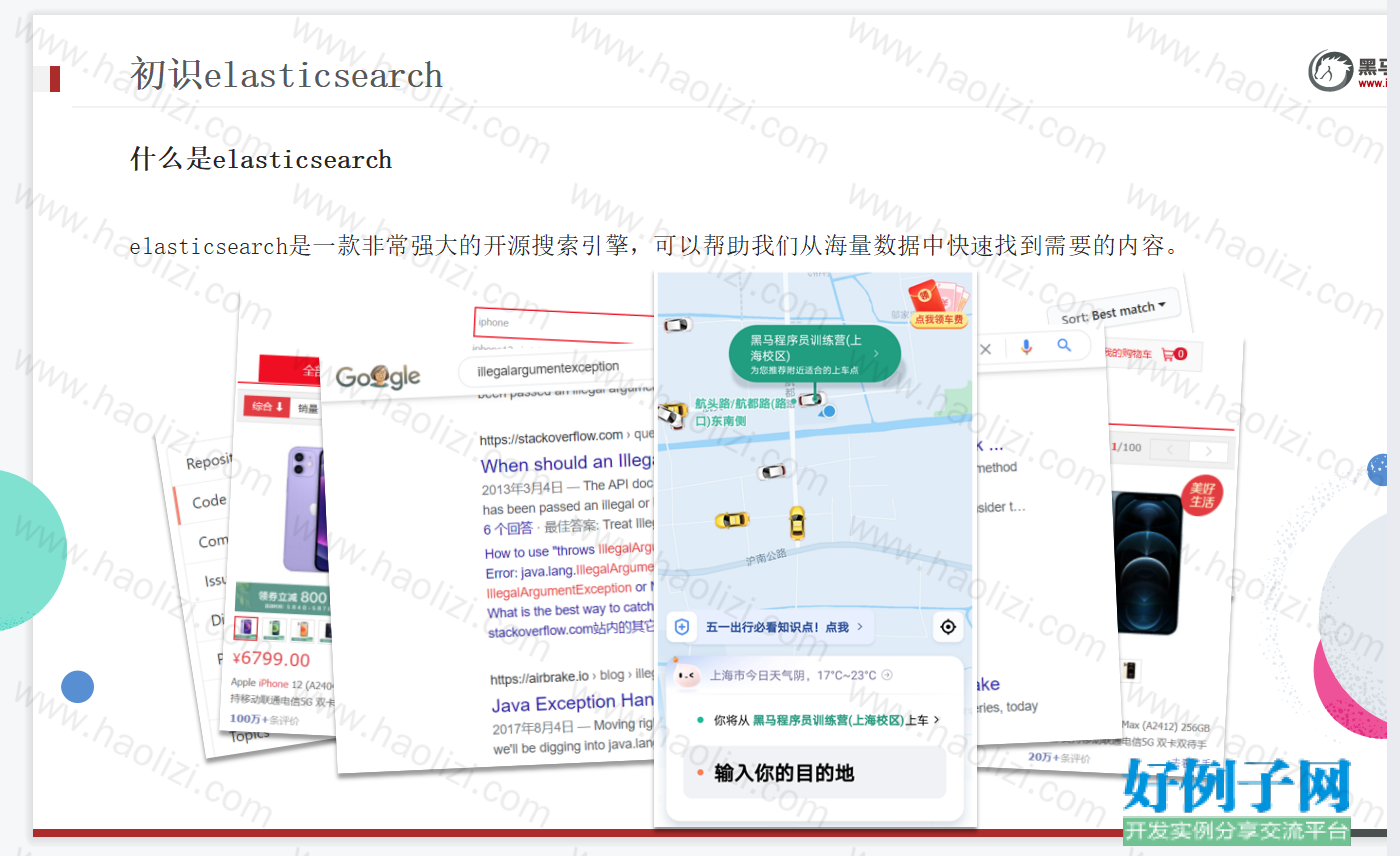Open the 'Java Exception Han...' result

coord(572,704)
